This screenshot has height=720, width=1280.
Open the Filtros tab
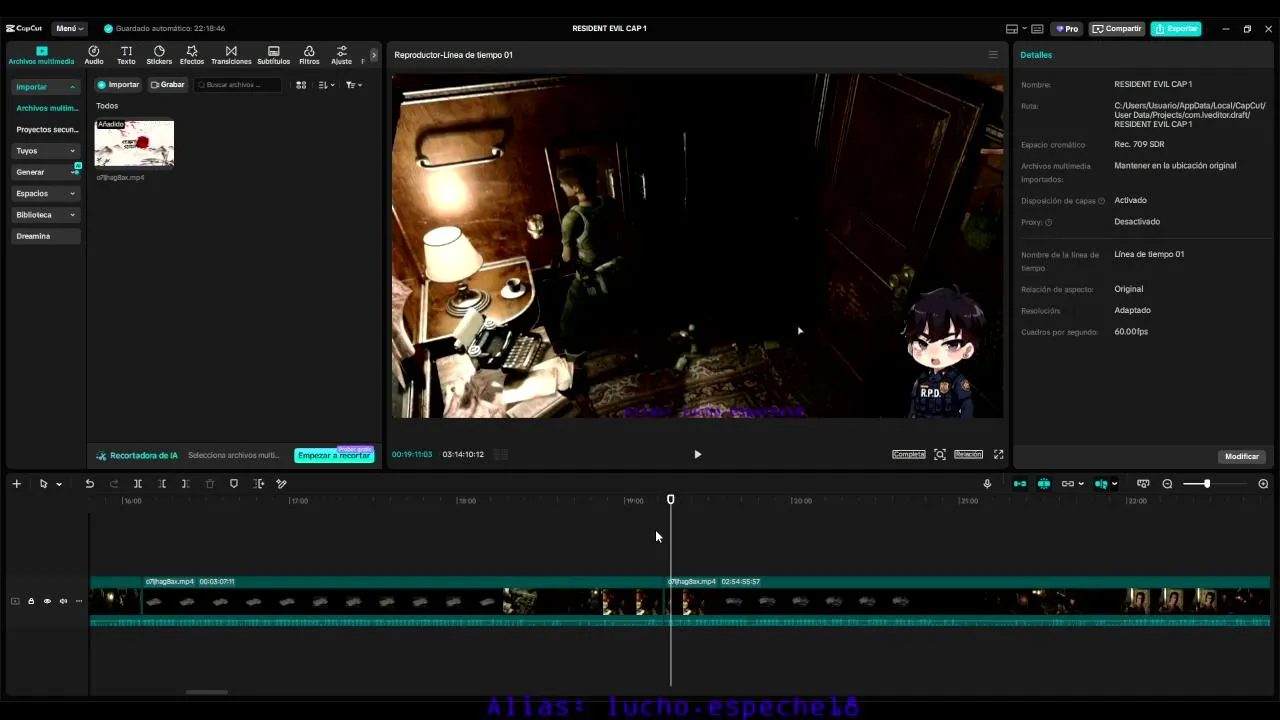click(x=309, y=55)
